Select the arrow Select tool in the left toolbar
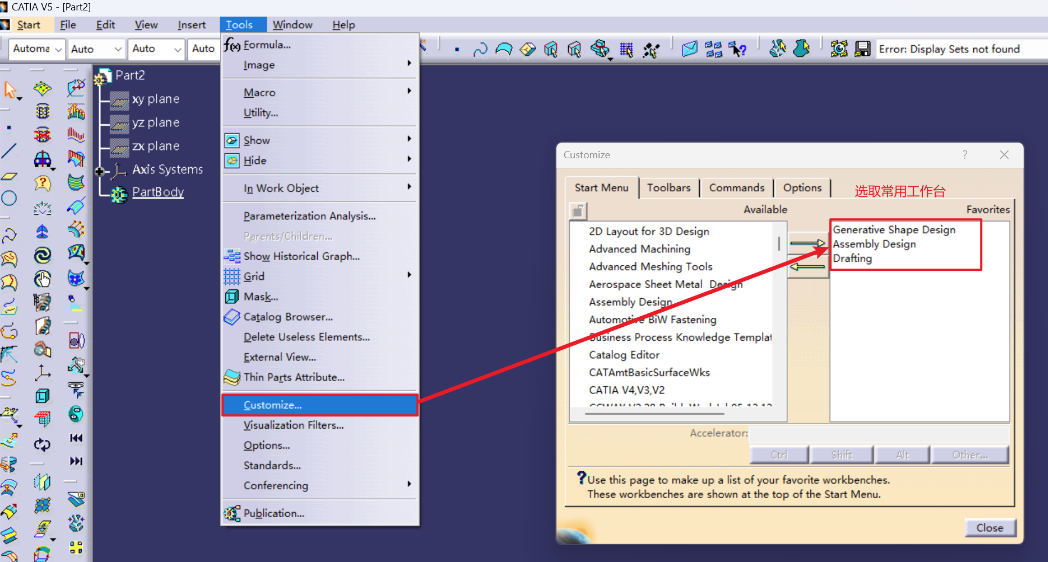 pyautogui.click(x=10, y=89)
